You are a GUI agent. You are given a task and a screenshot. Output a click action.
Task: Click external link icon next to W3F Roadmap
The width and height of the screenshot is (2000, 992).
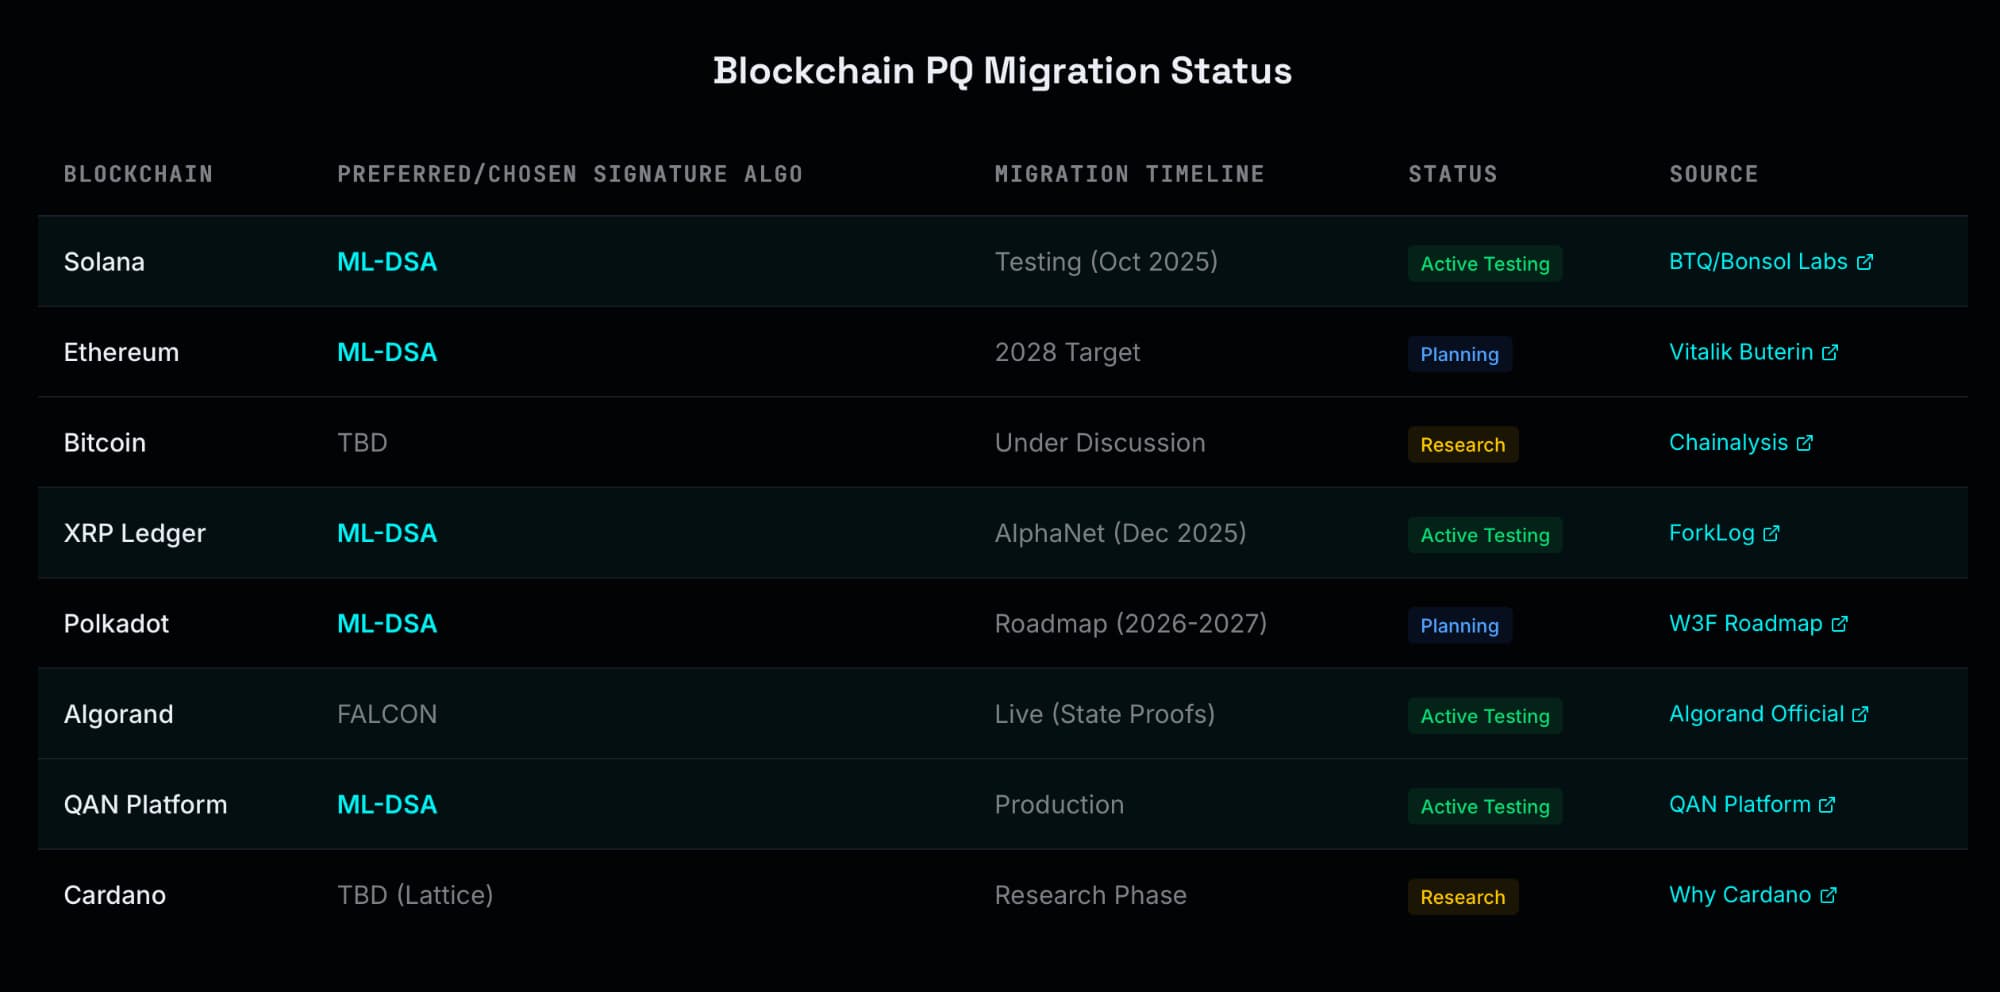coord(1839,624)
